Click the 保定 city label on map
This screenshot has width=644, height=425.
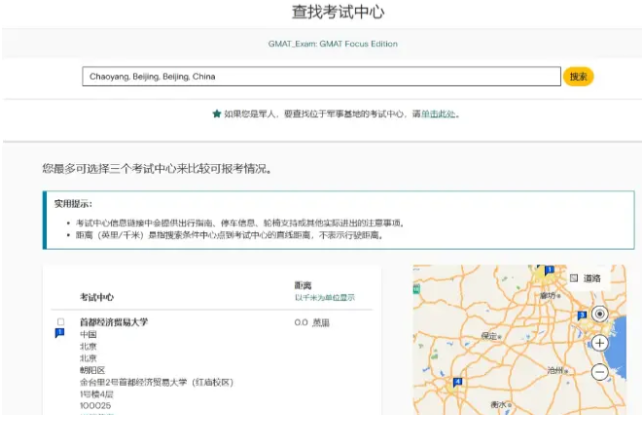coord(489,336)
